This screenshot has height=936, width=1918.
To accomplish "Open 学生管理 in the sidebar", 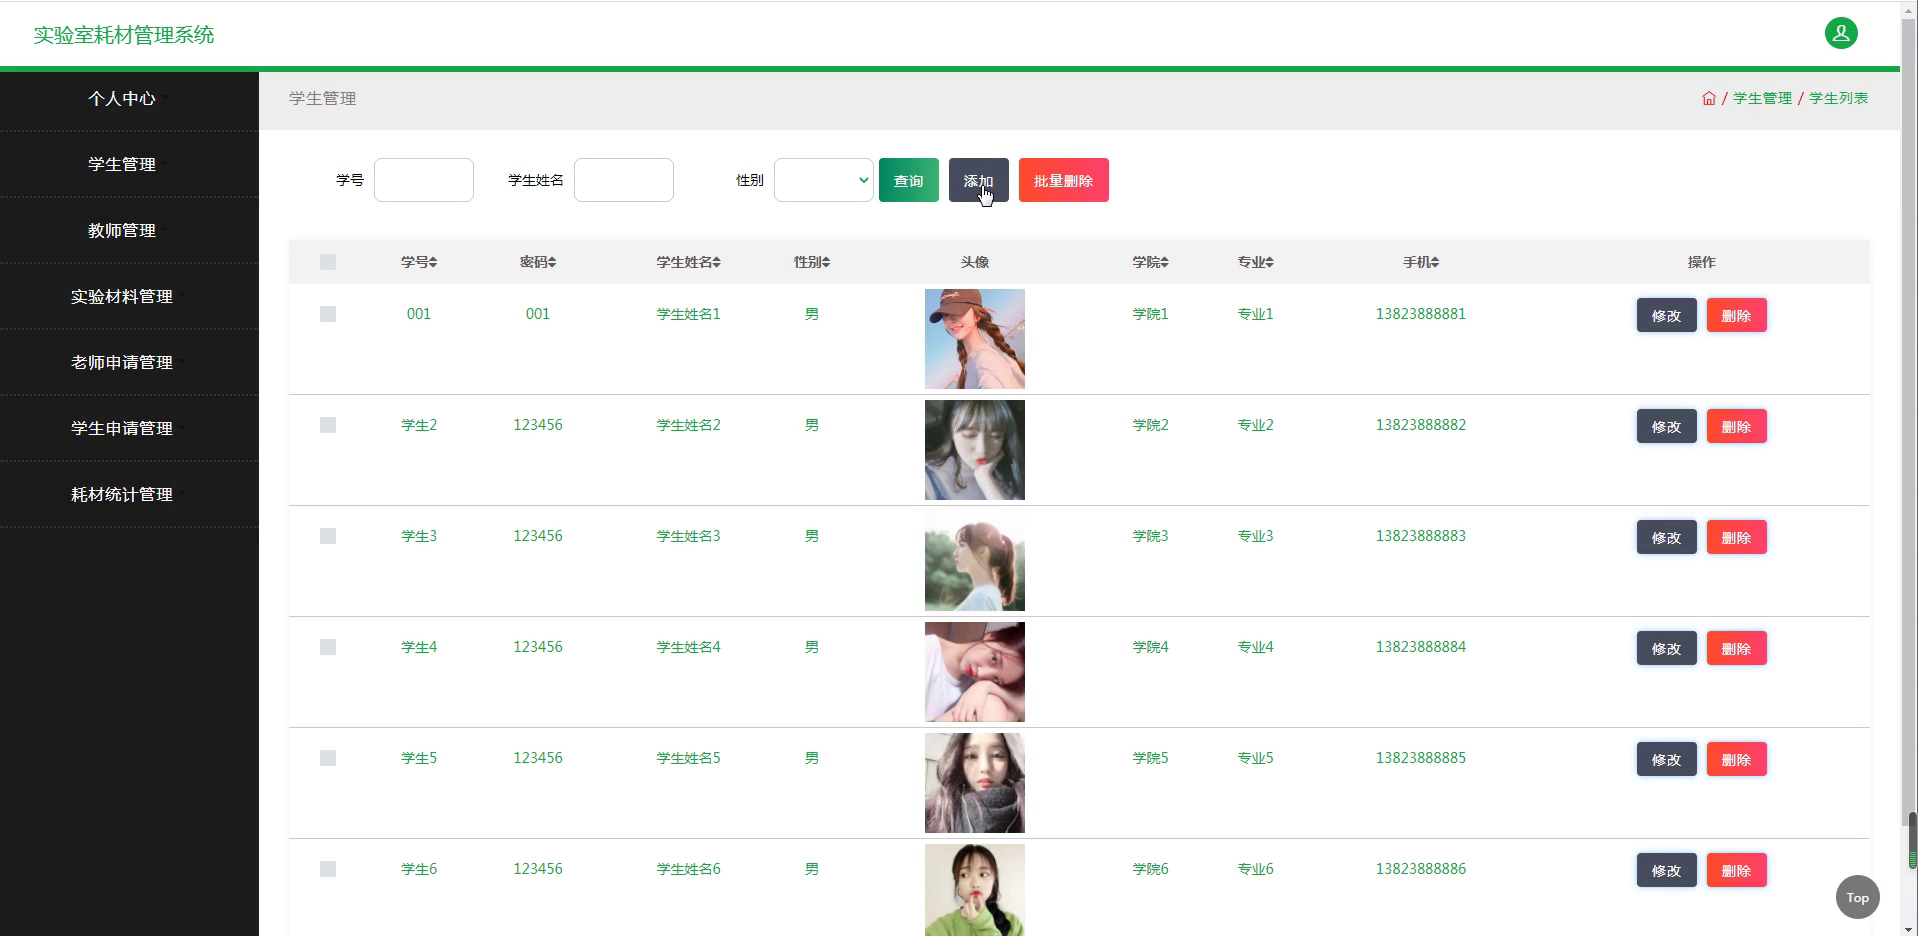I will [122, 164].
